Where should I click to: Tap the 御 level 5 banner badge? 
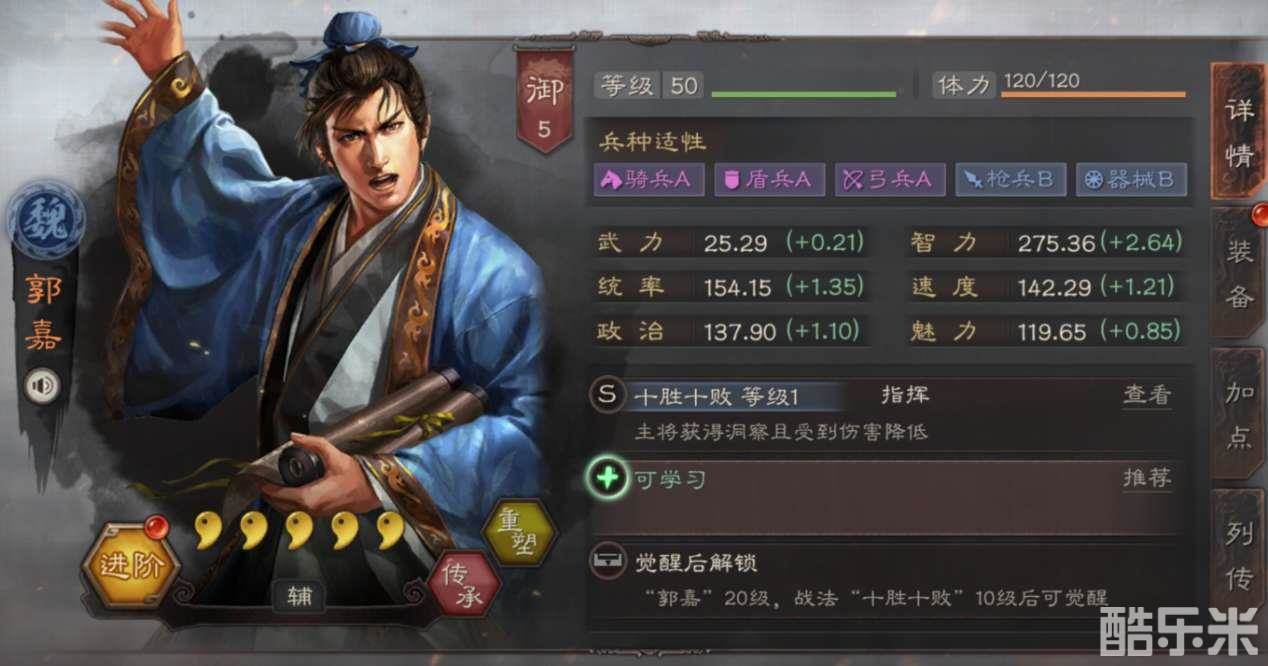click(544, 100)
